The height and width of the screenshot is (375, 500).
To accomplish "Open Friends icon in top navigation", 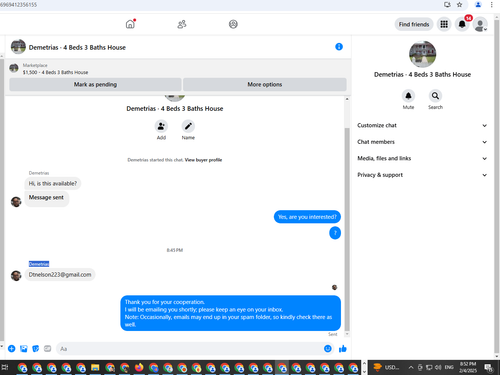I will point(182,24).
